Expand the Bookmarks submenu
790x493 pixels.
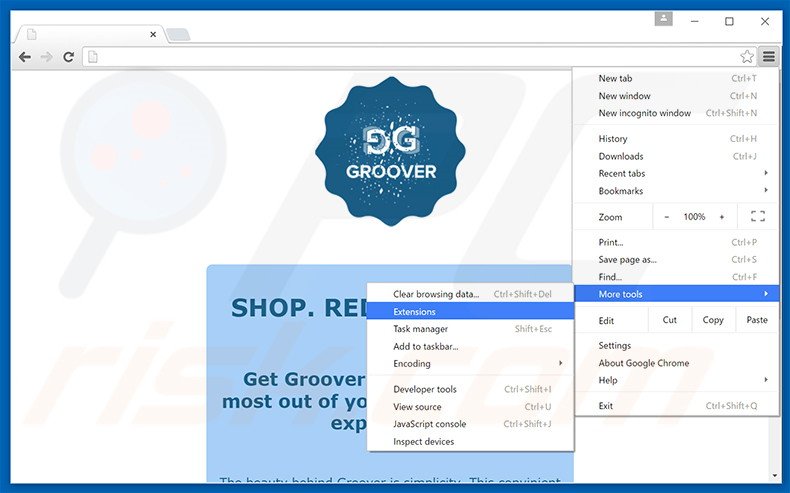[677, 191]
